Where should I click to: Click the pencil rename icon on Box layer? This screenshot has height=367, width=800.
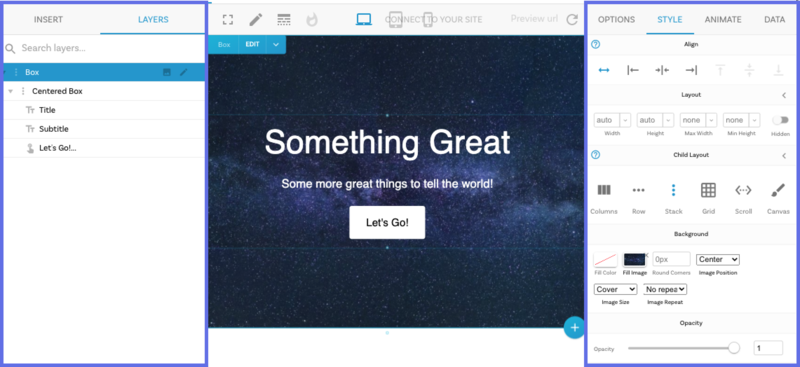pyautogui.click(x=184, y=72)
